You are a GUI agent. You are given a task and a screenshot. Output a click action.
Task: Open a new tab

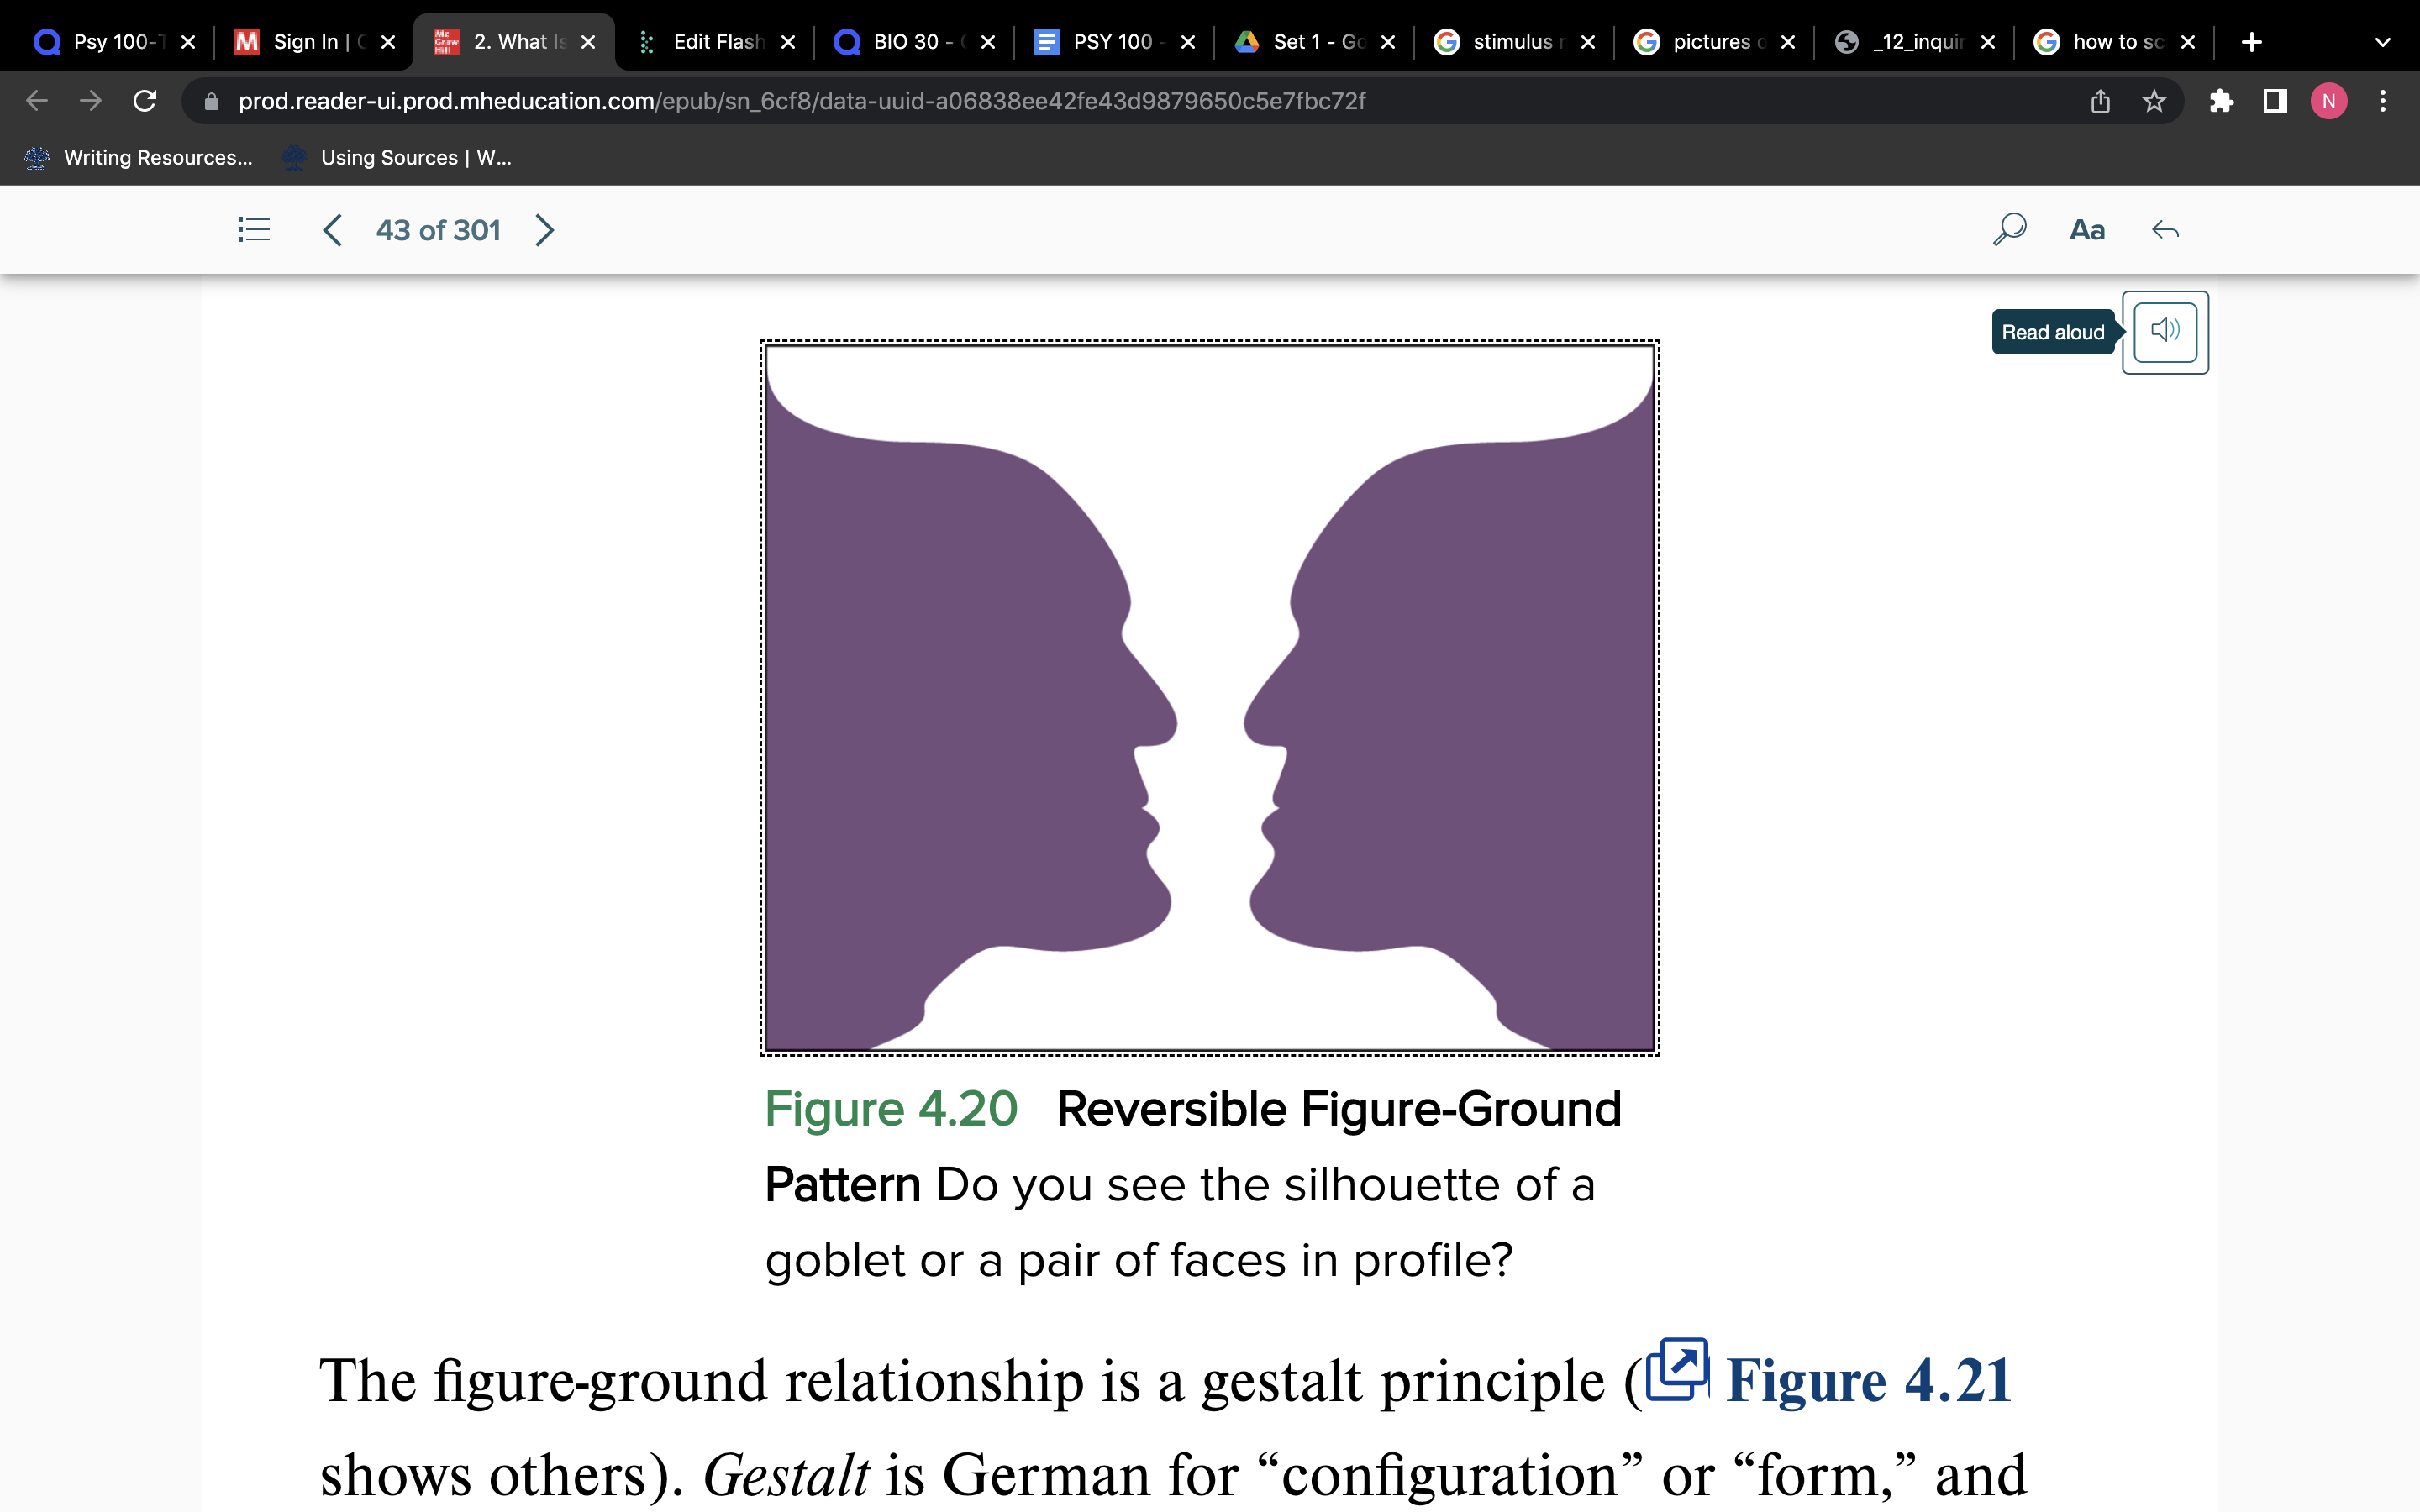2252,42
